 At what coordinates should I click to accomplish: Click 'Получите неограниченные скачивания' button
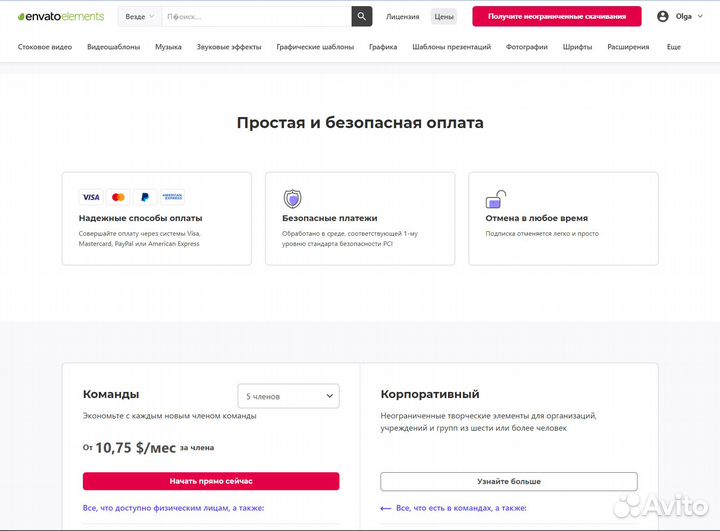(x=557, y=17)
